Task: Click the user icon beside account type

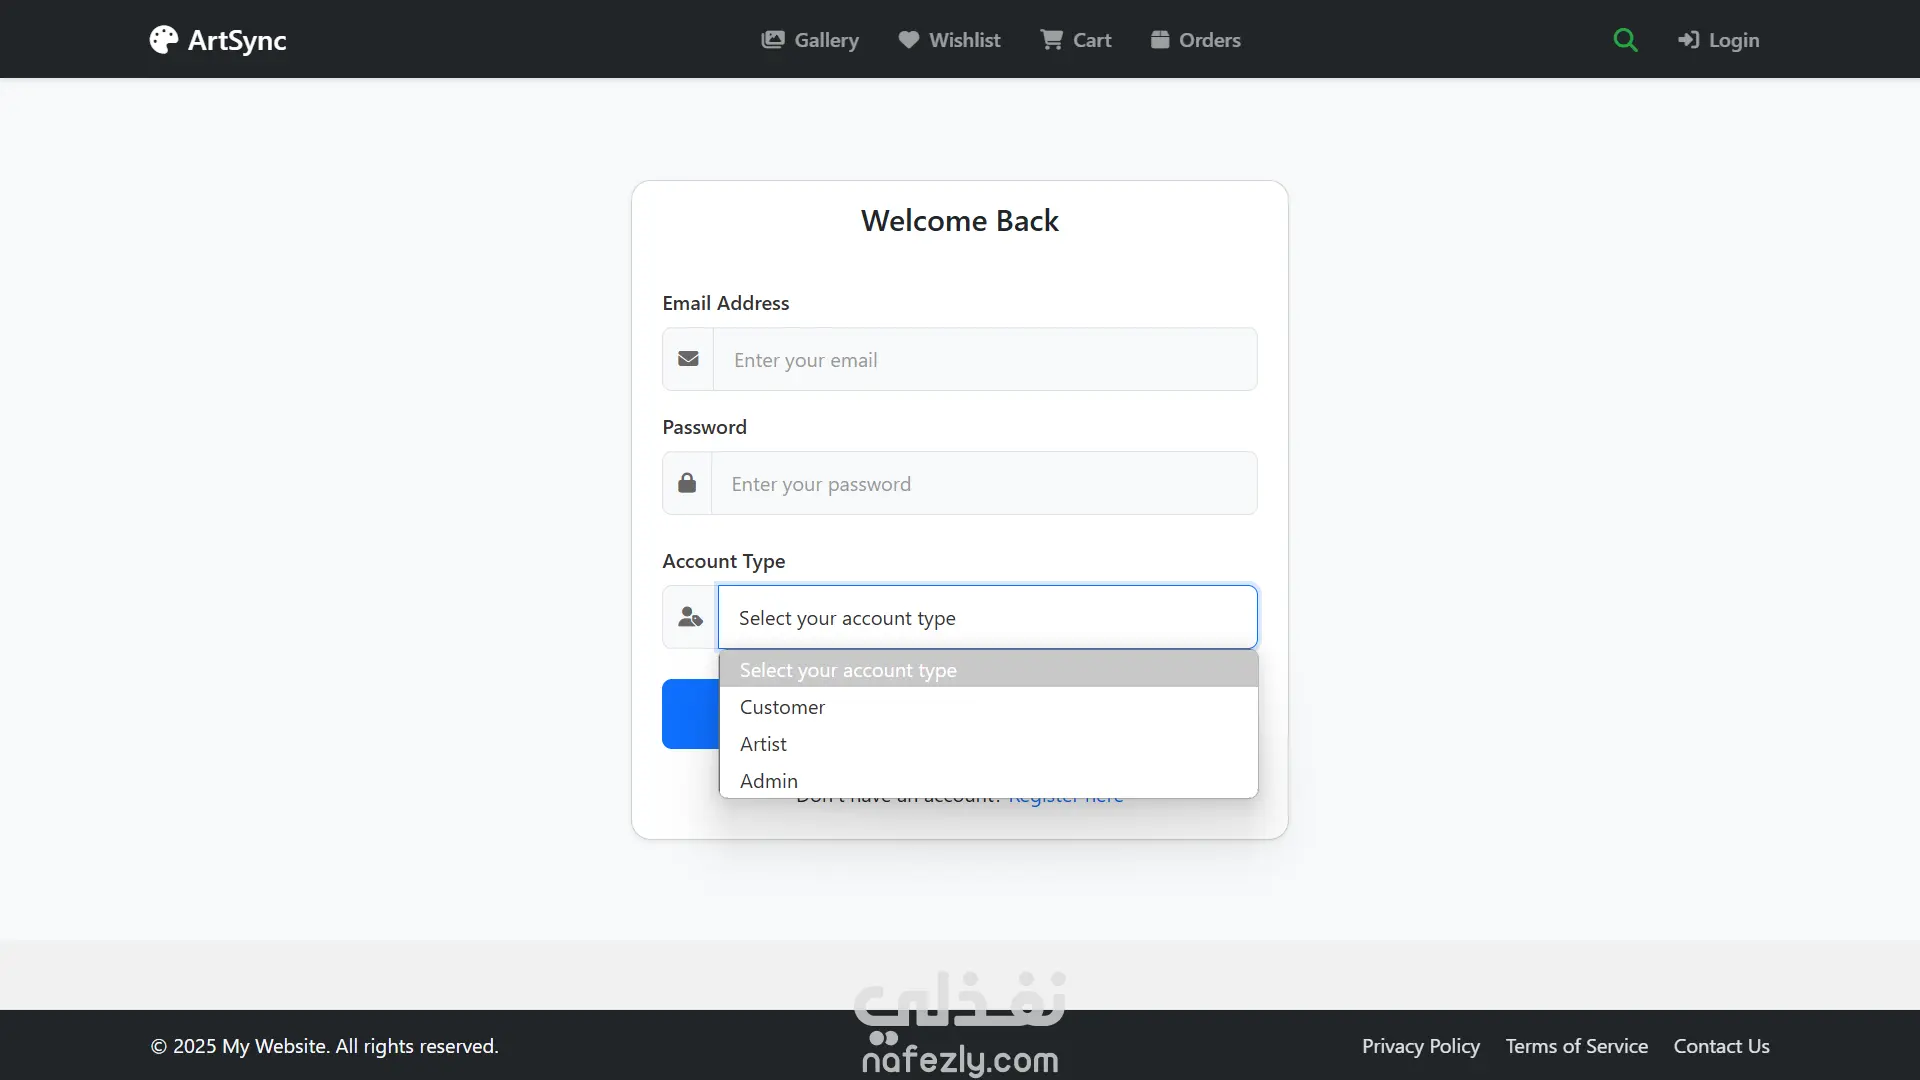Action: click(x=690, y=617)
